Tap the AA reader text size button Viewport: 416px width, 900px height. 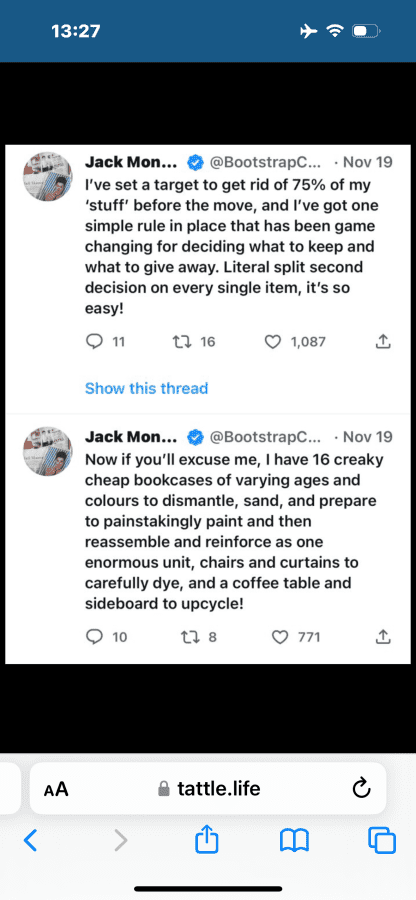tap(56, 789)
